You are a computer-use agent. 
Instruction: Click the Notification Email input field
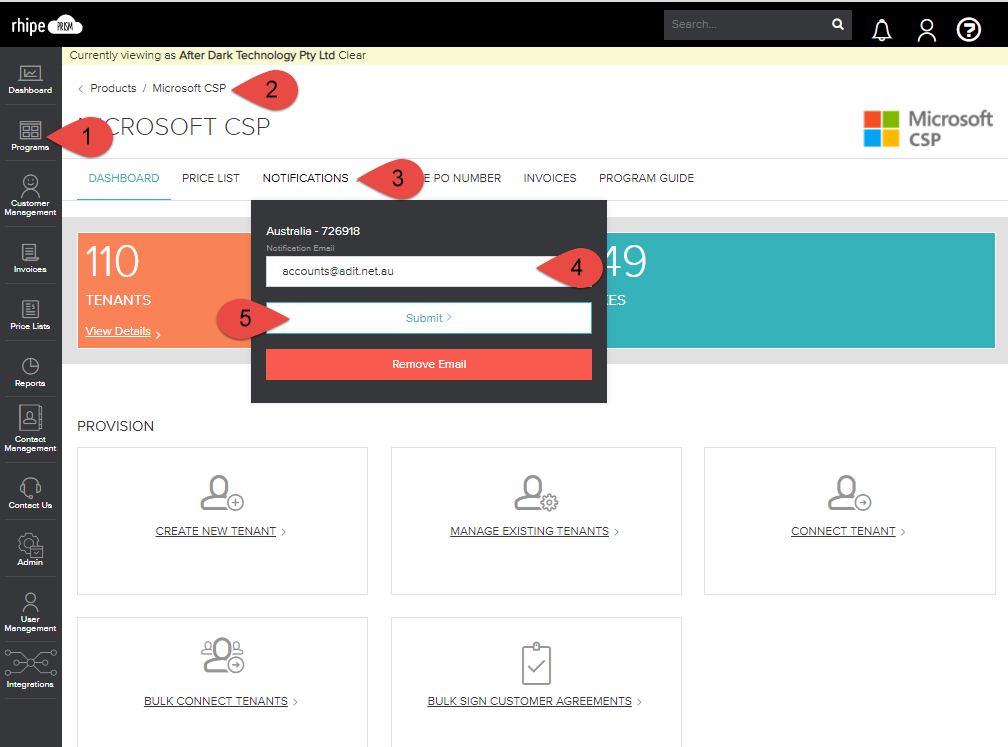point(429,271)
